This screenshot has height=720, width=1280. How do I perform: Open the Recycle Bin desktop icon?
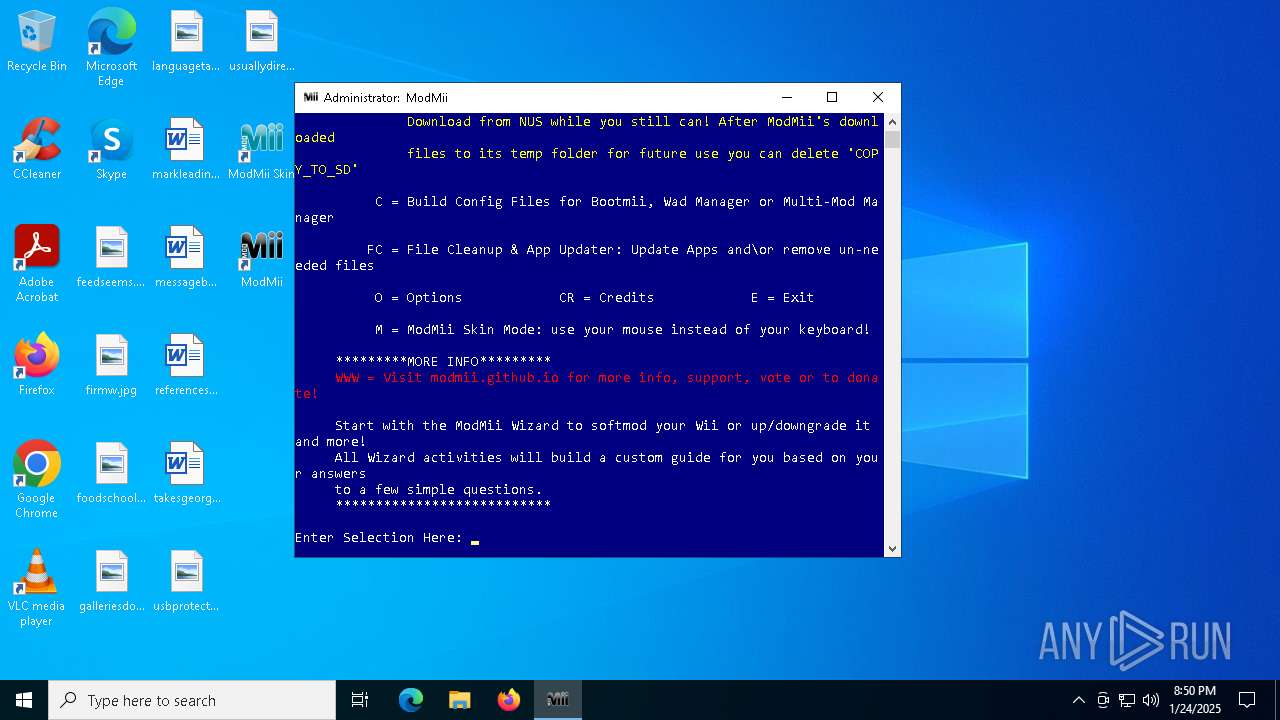click(37, 42)
